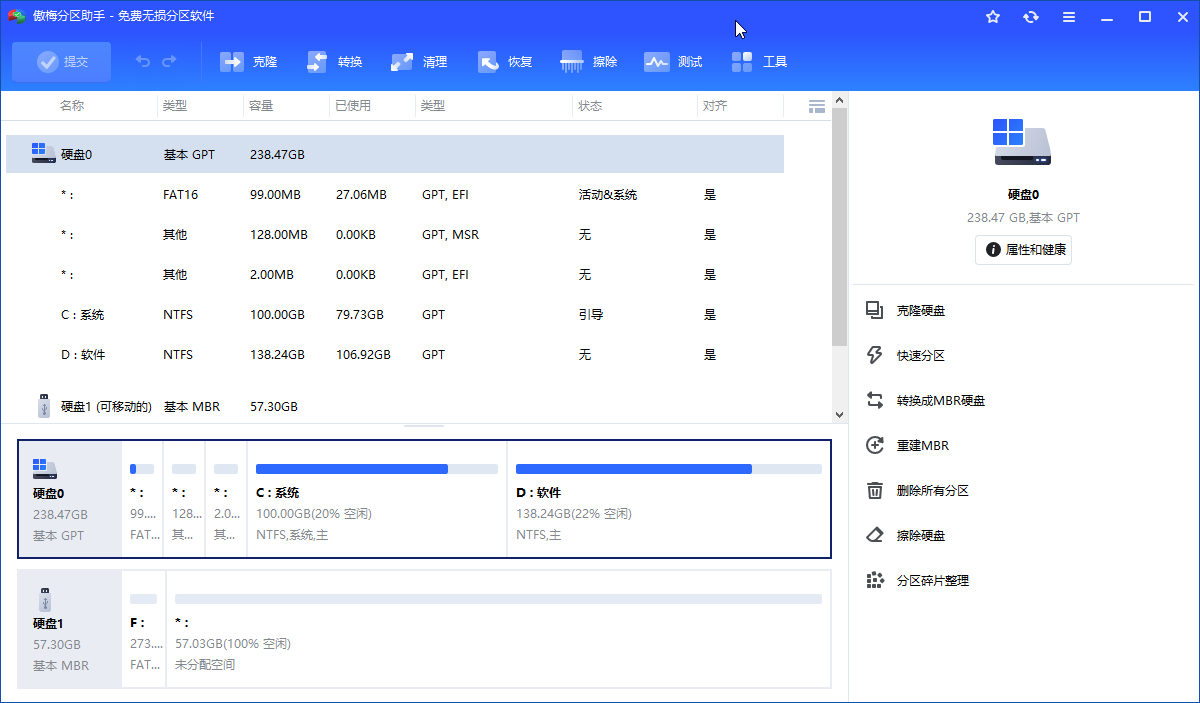Select the 128MB partition block in disk map
1200x703 pixels.
pyautogui.click(x=184, y=499)
